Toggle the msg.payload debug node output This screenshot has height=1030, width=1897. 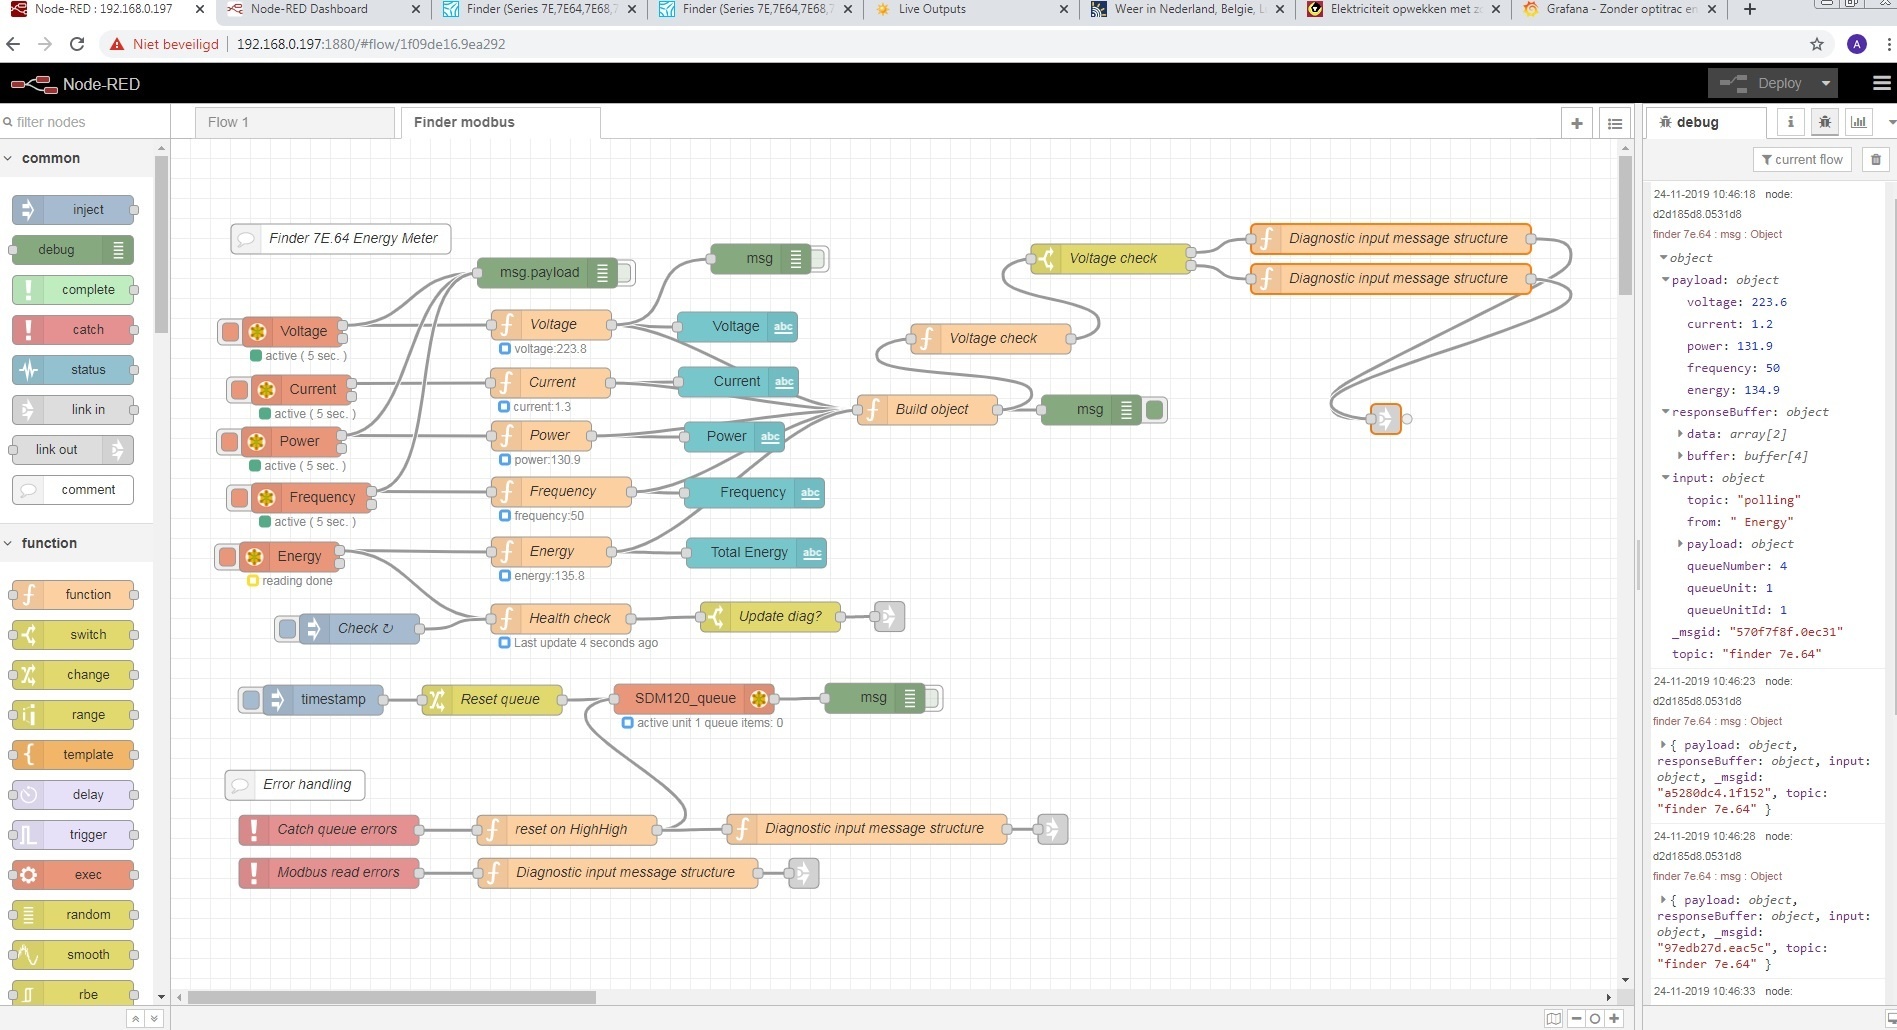625,272
